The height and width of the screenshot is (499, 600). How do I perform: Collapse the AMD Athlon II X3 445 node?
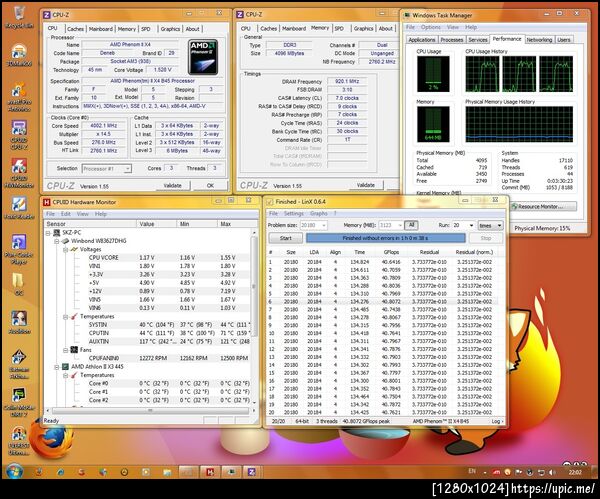pos(56,367)
